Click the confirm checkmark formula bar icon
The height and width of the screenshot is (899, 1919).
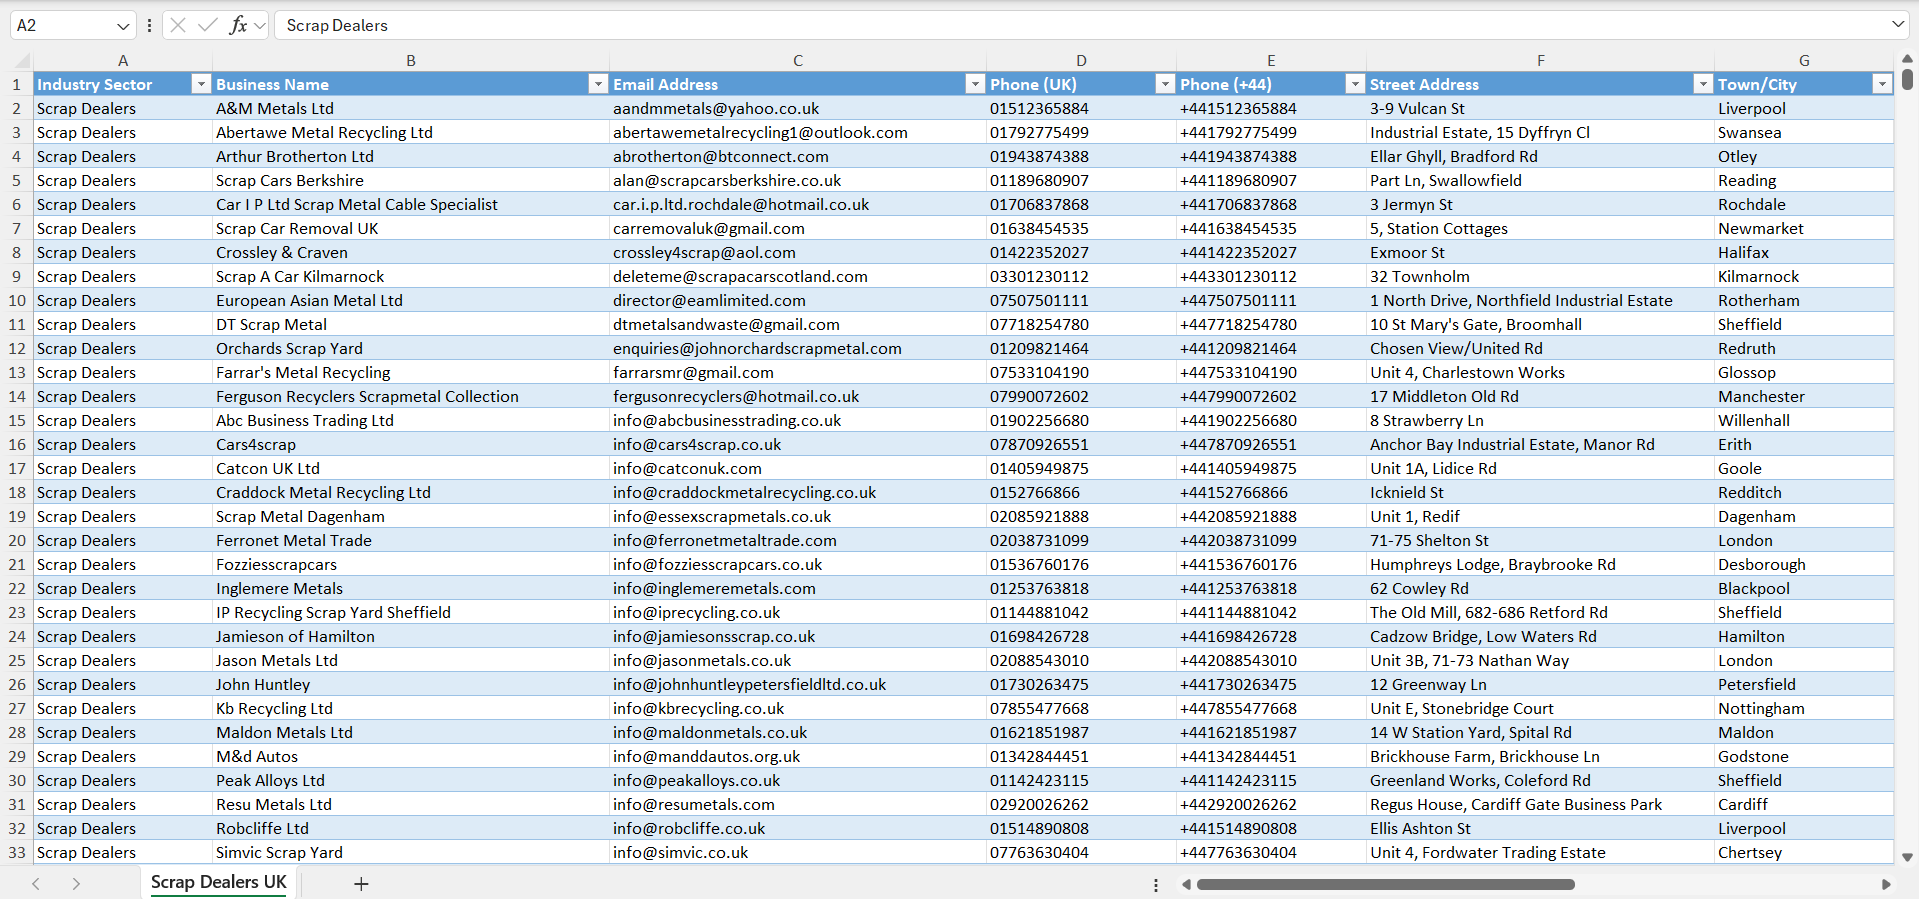click(x=208, y=25)
